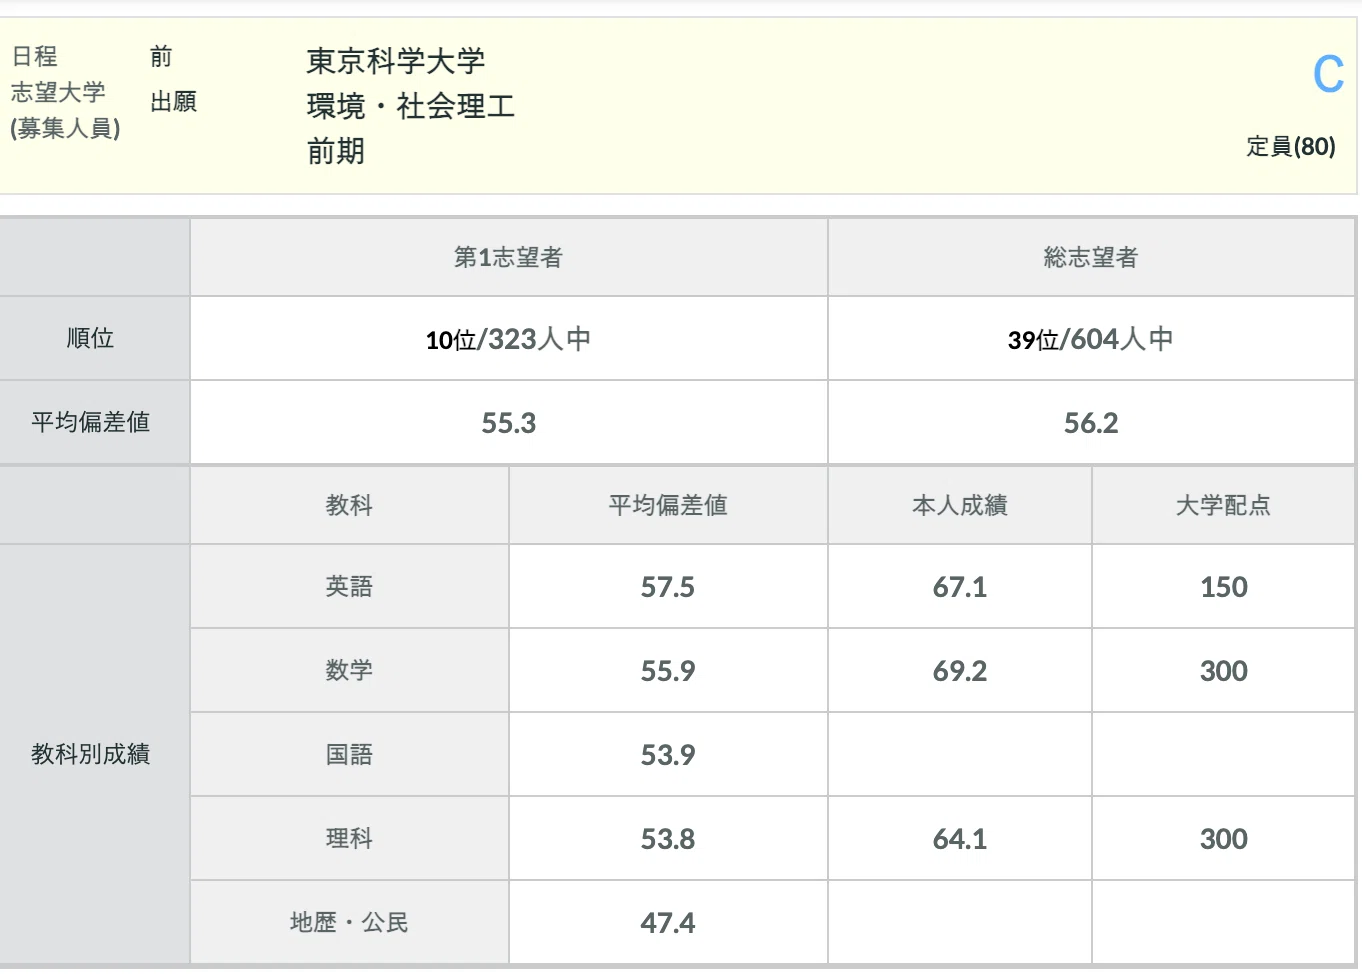
Task: Click the 理科 subject cell
Action: tap(349, 838)
